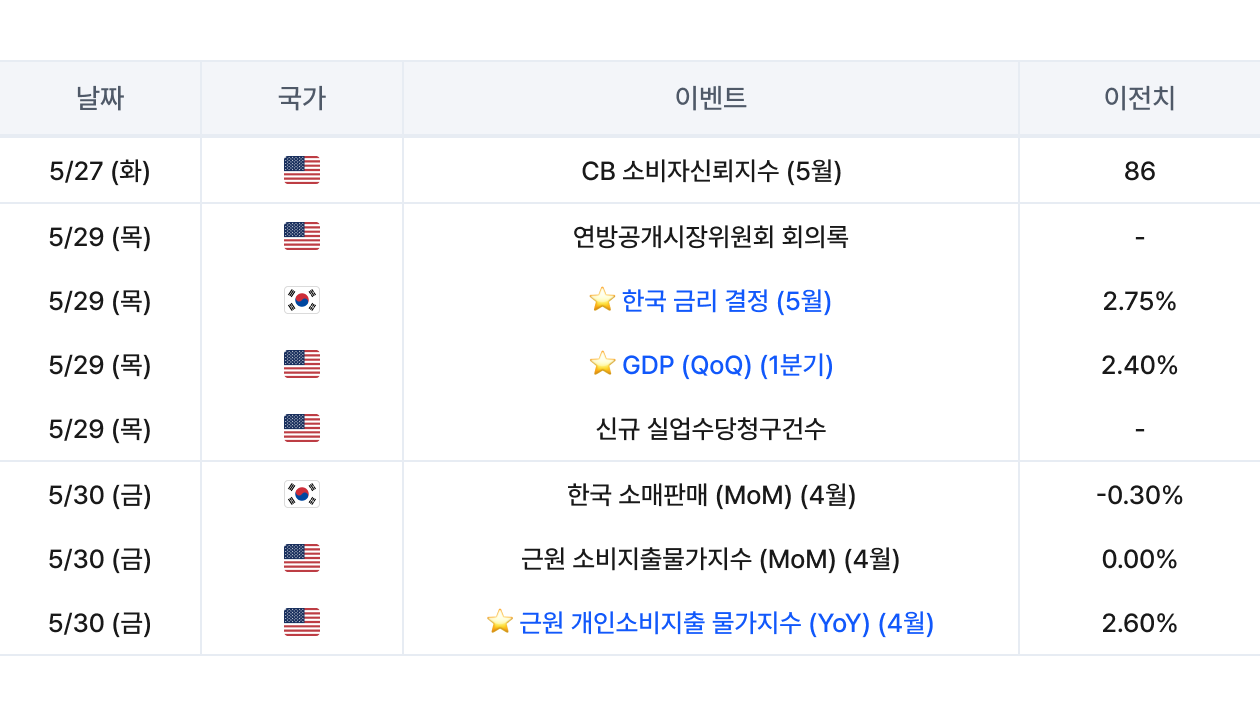Click US flag in FOMC minutes row
1260x716 pixels.
tap(301, 237)
